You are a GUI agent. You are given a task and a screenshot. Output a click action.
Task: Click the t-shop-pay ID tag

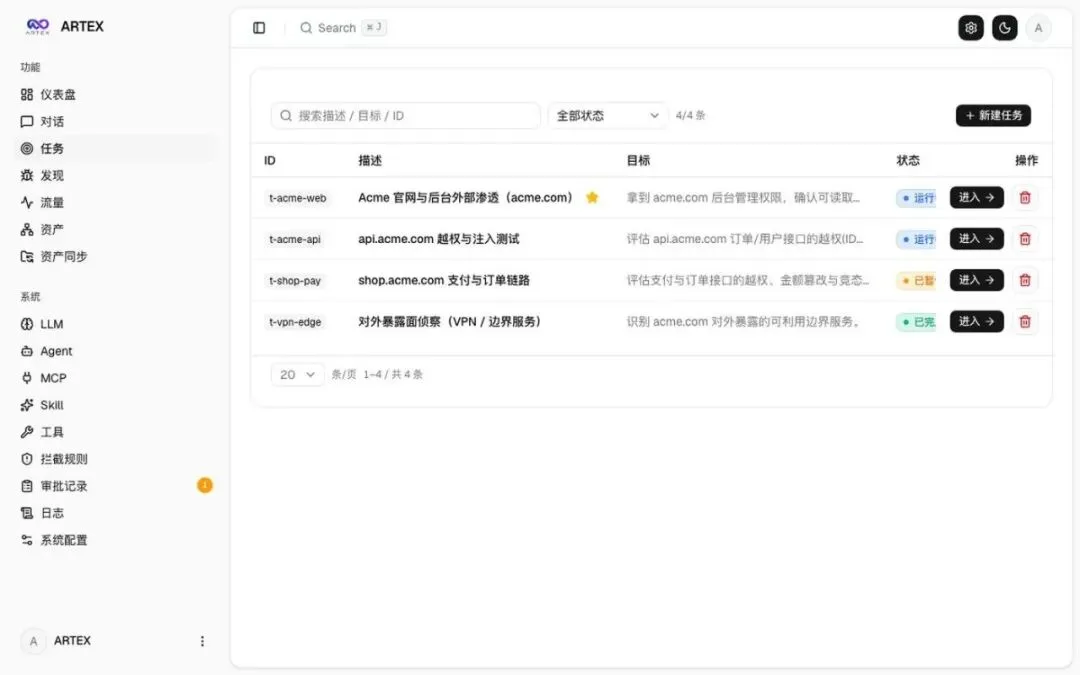295,281
